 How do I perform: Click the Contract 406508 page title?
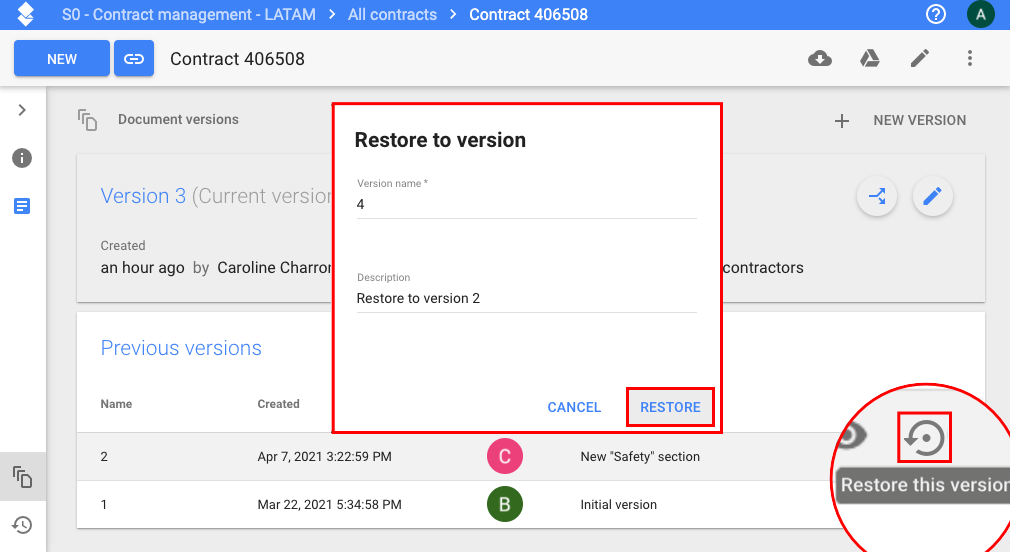[237, 59]
